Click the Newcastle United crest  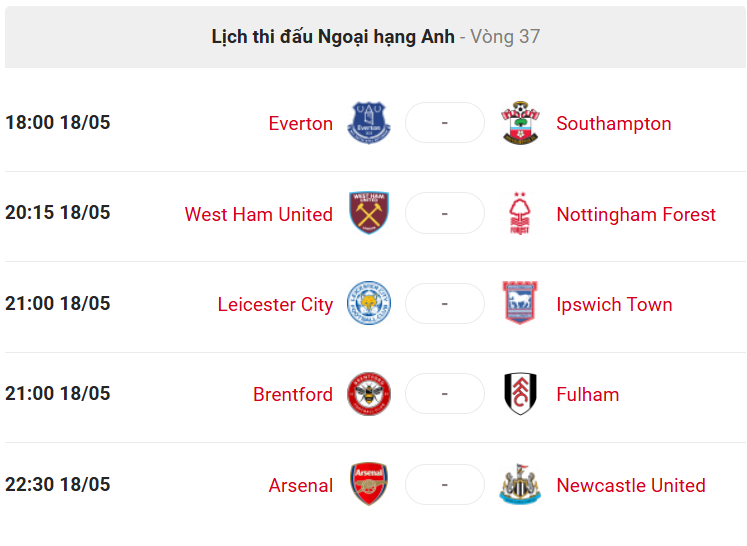(520, 484)
